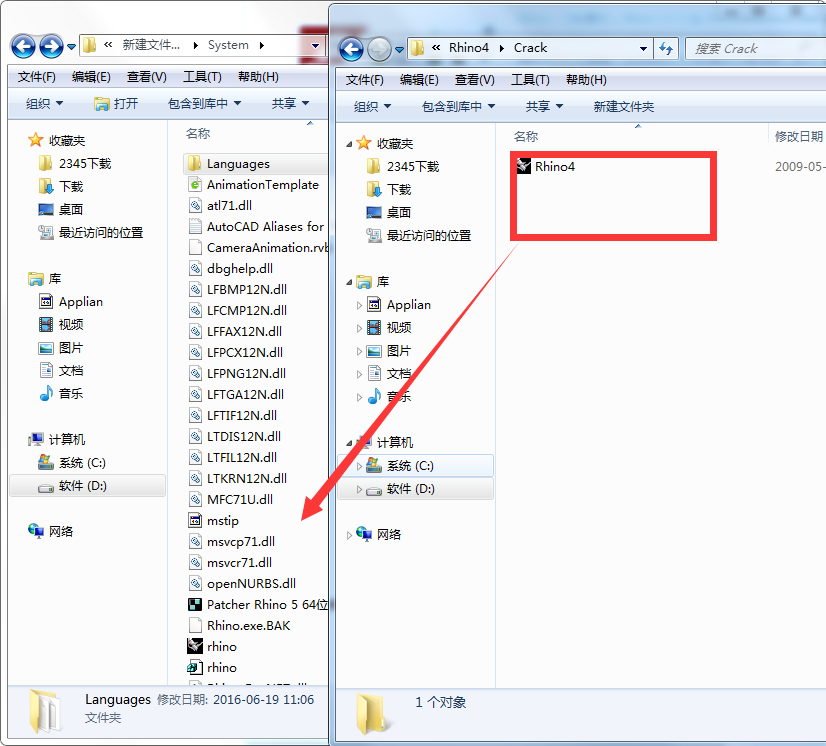This screenshot has height=746, width=826.
Task: Open 文件(F) menu in the Crack window
Action: tap(365, 80)
